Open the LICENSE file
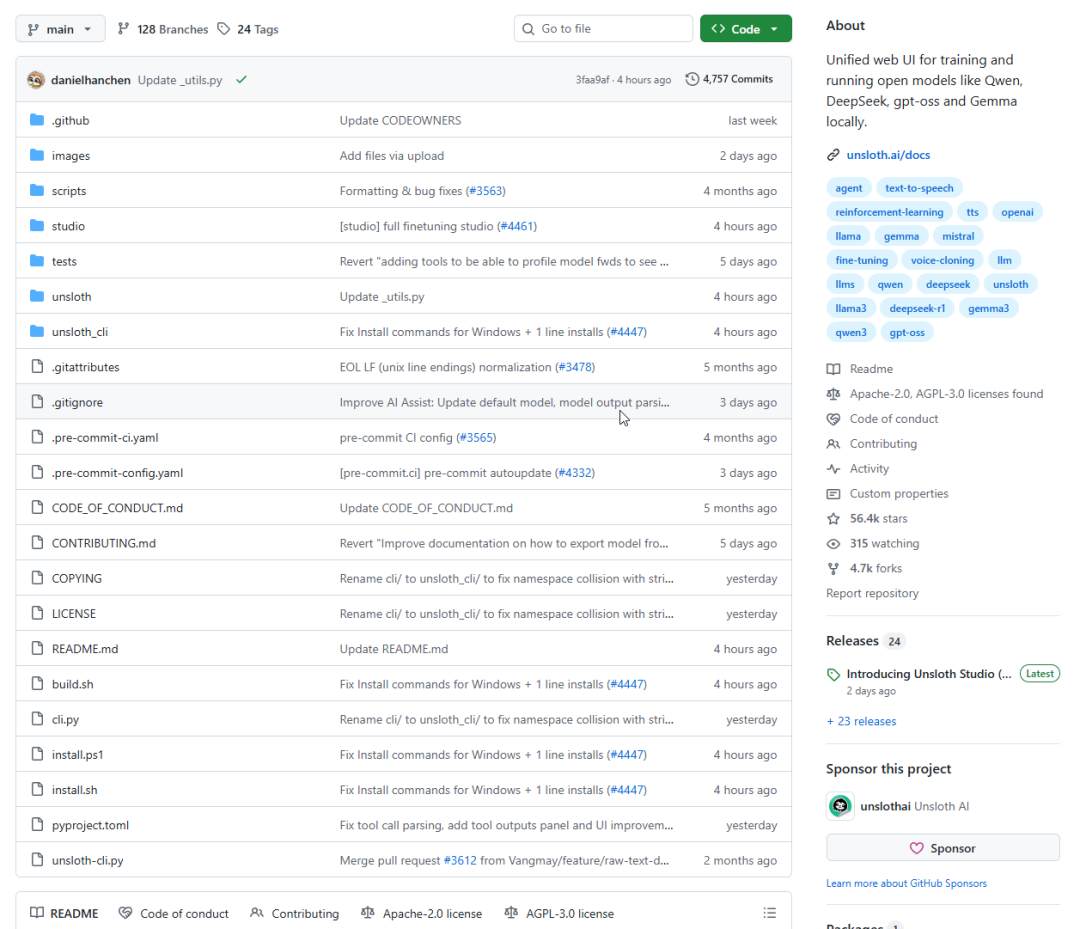This screenshot has width=1080, height=929. pos(74,614)
